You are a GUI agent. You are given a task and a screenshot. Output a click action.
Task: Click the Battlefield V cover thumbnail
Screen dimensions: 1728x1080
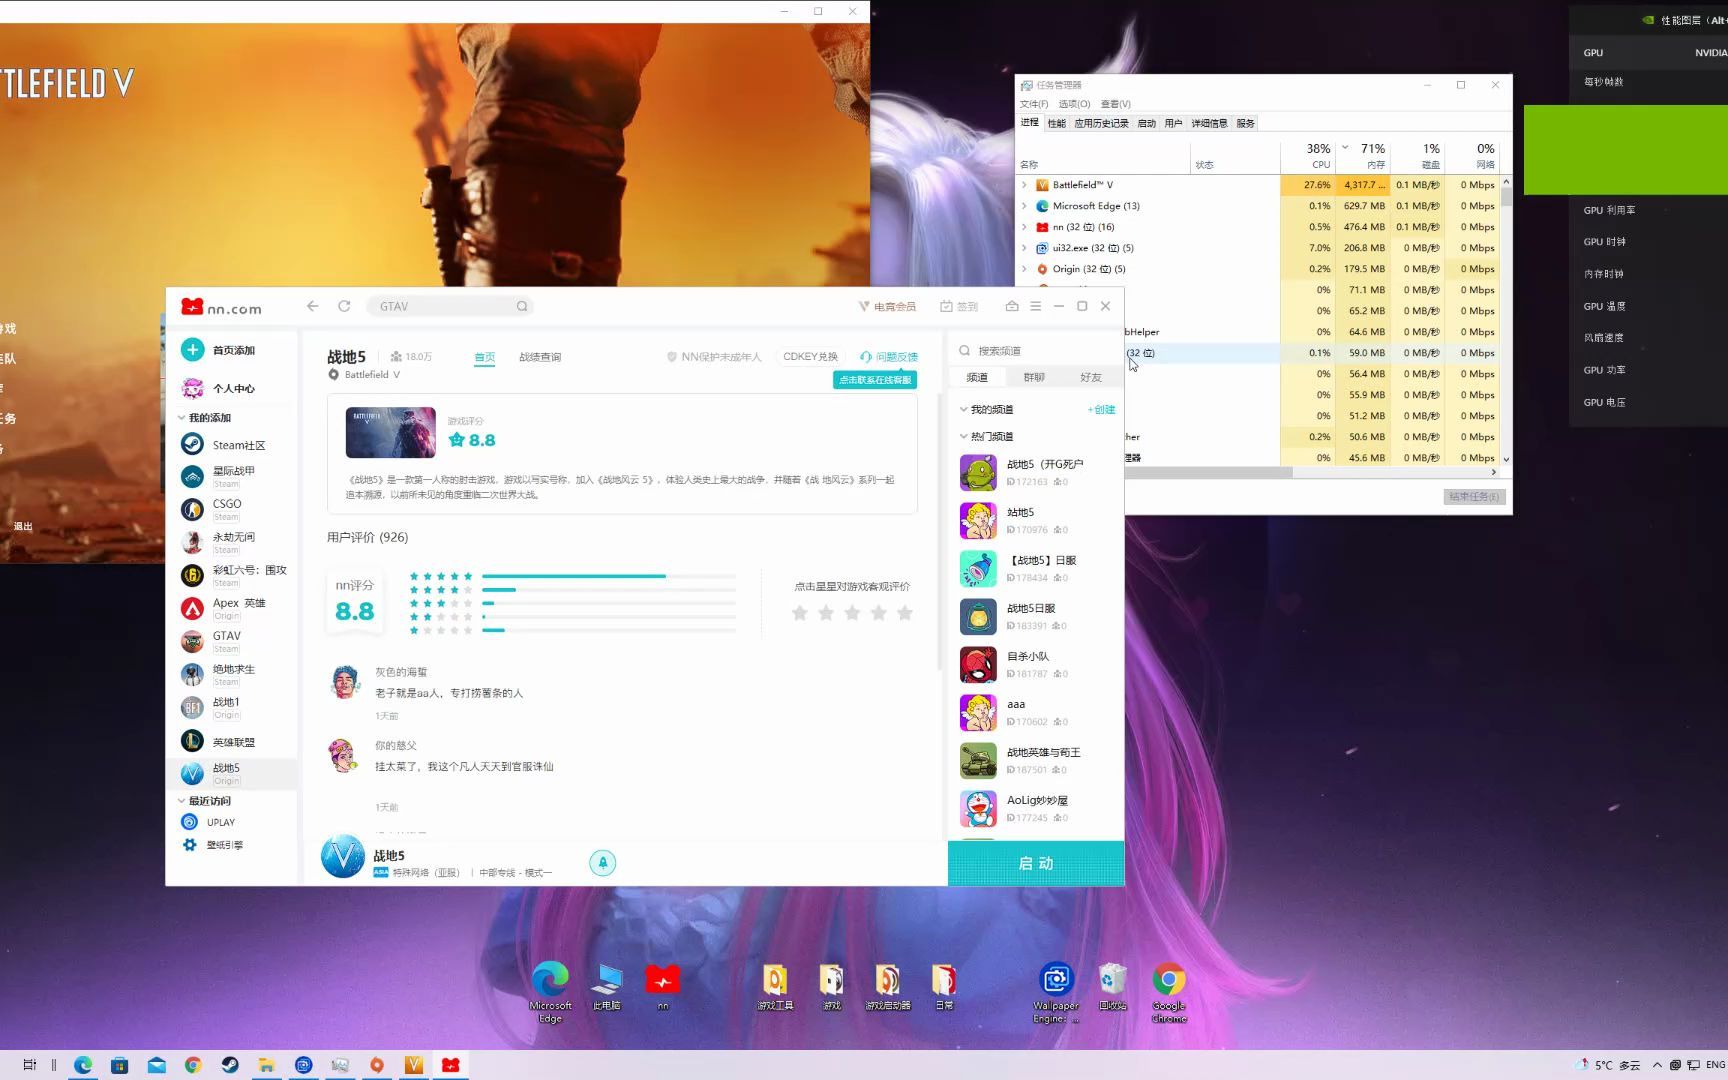pyautogui.click(x=390, y=432)
